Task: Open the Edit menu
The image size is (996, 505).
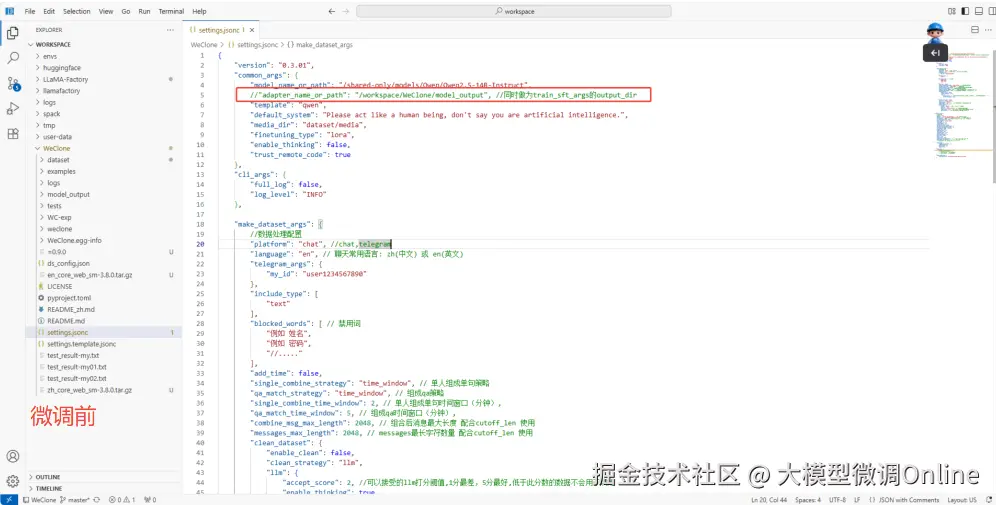Action: point(49,11)
